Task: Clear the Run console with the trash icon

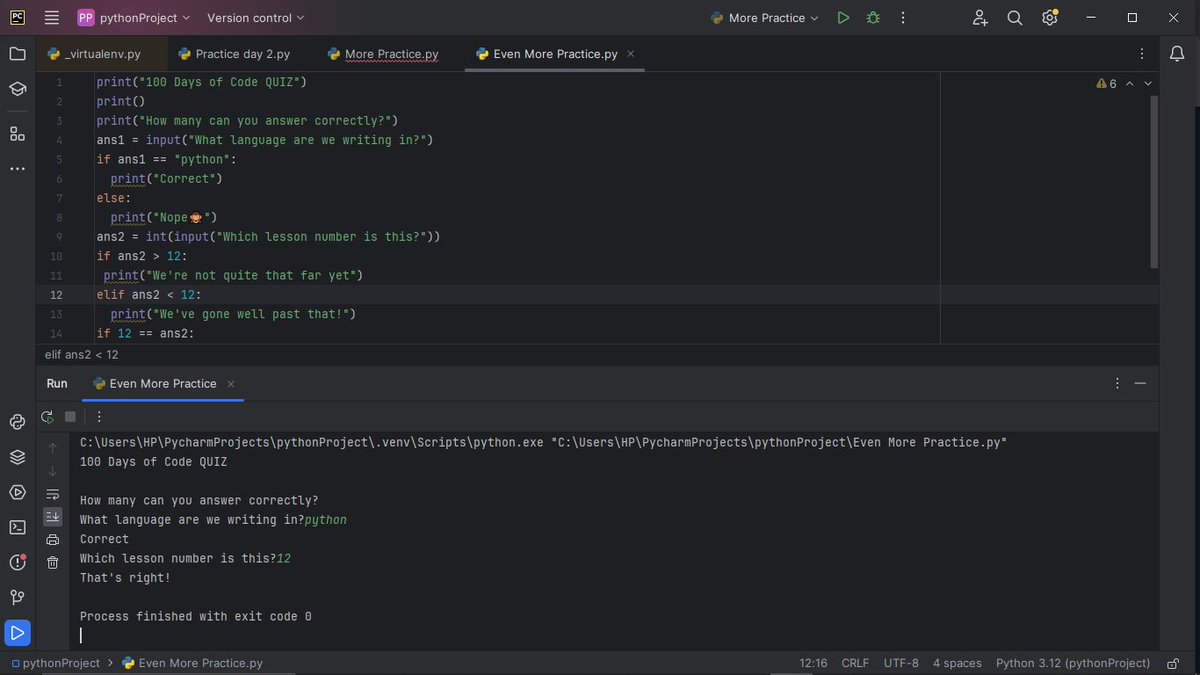Action: pos(52,562)
